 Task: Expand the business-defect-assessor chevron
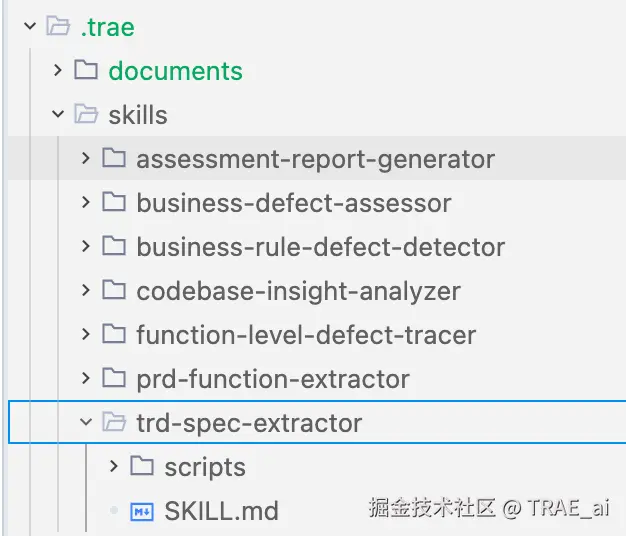[86, 203]
